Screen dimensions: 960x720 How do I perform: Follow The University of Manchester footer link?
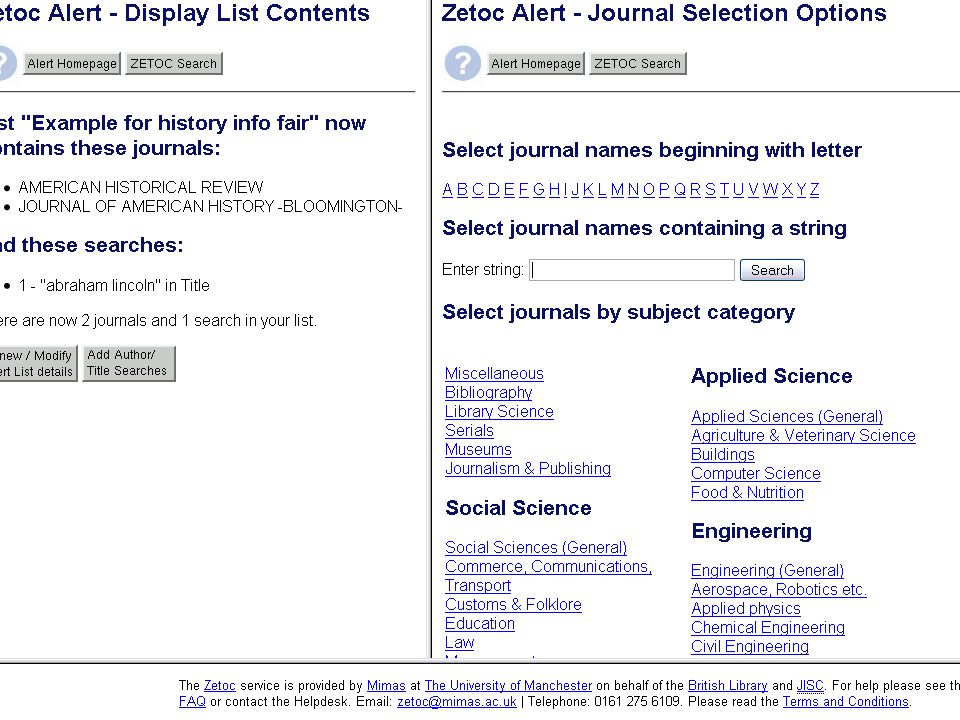pyautogui.click(x=508, y=686)
